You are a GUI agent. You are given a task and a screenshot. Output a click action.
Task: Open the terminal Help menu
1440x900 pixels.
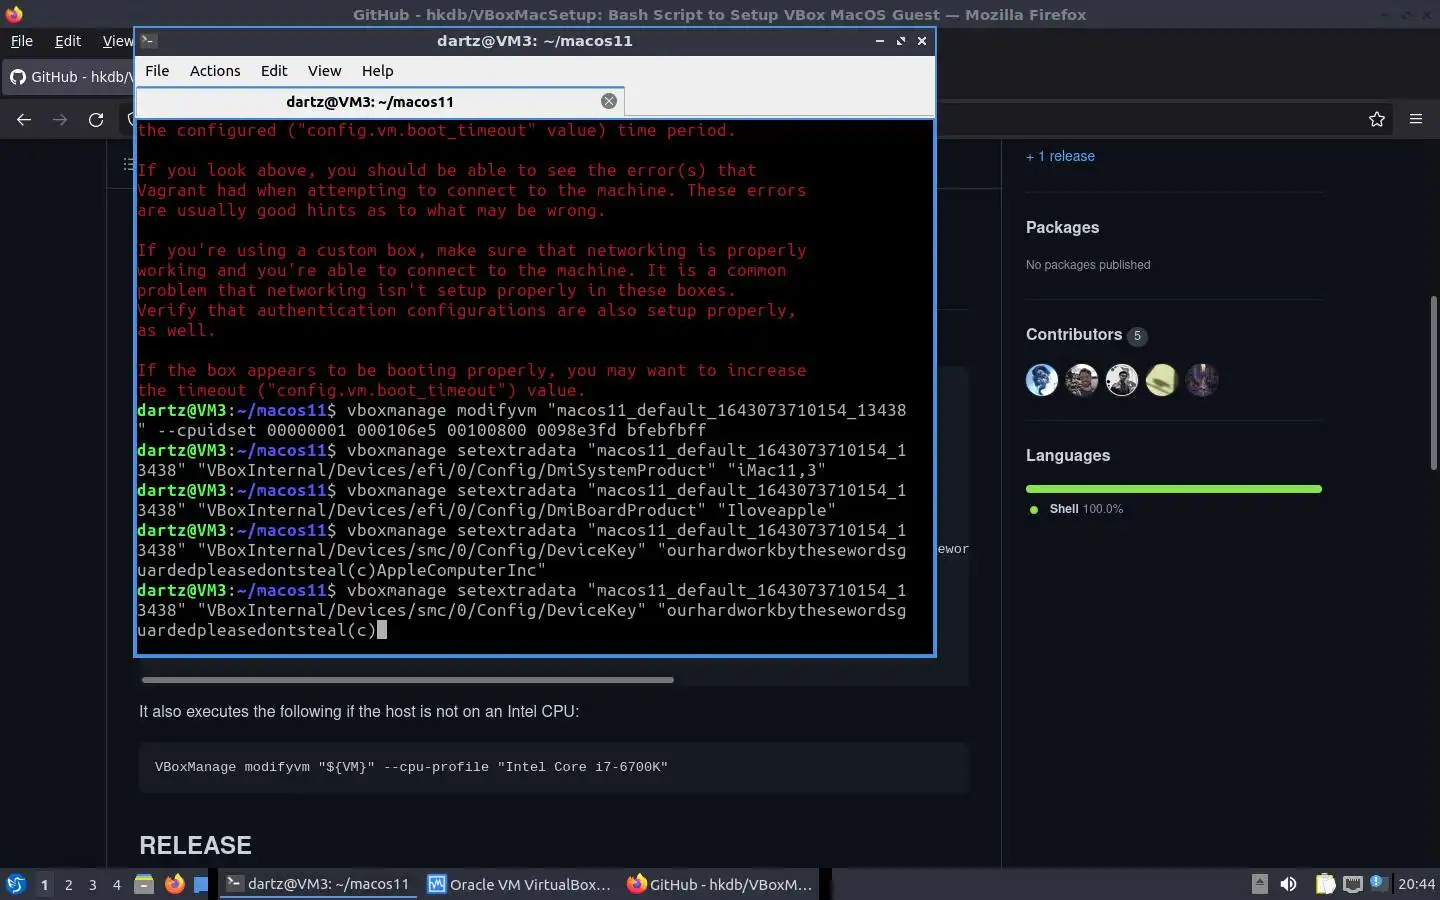click(377, 71)
